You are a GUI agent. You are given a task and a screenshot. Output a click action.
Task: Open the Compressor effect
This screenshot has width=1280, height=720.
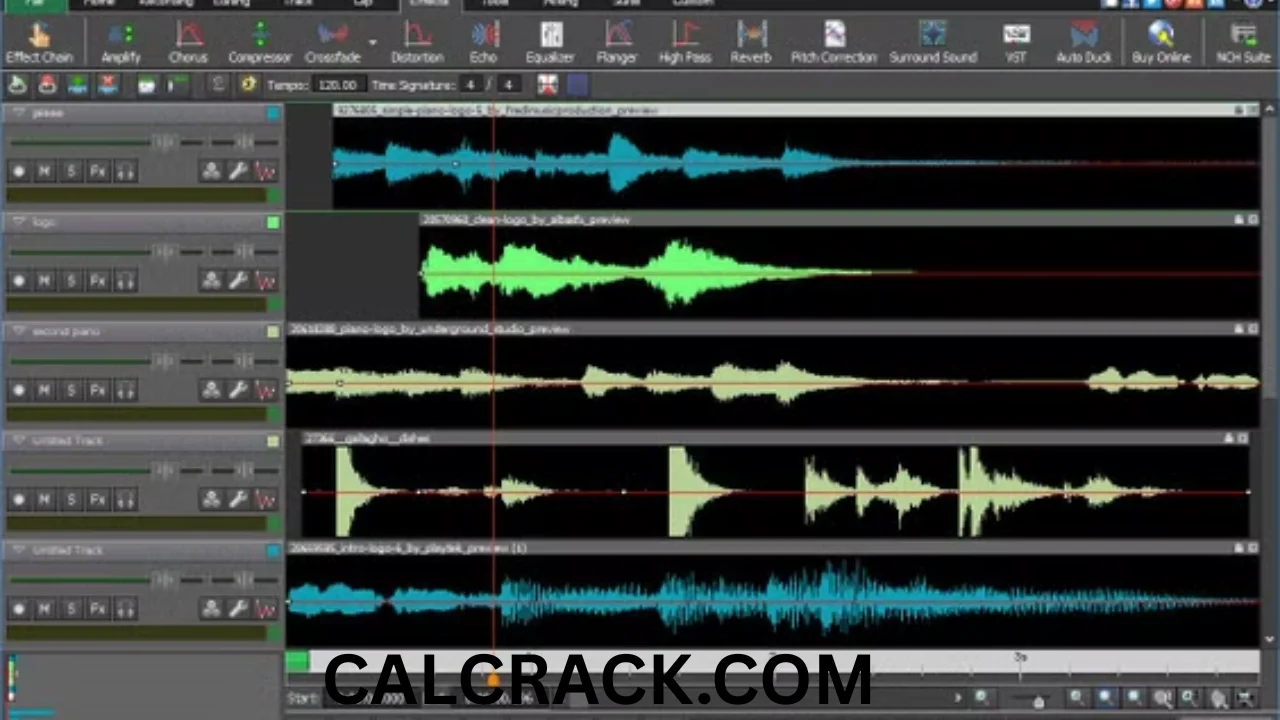(x=260, y=43)
